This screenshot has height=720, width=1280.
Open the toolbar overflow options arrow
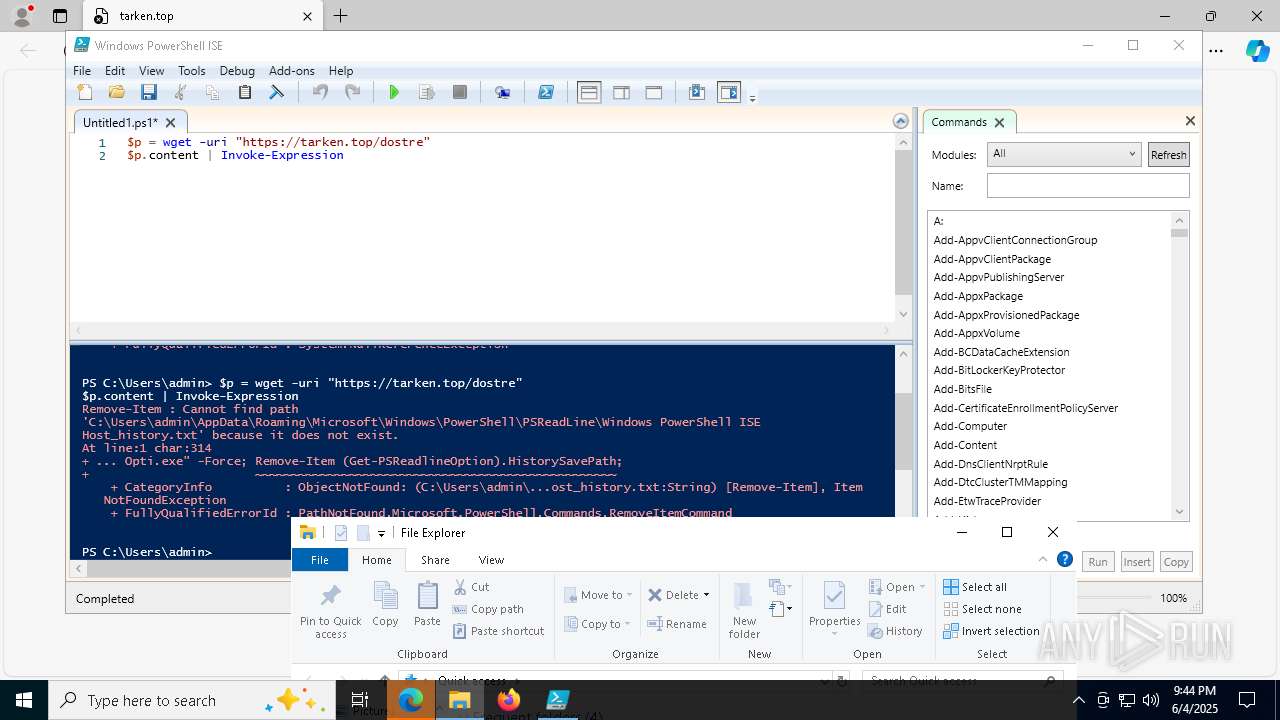[x=752, y=97]
